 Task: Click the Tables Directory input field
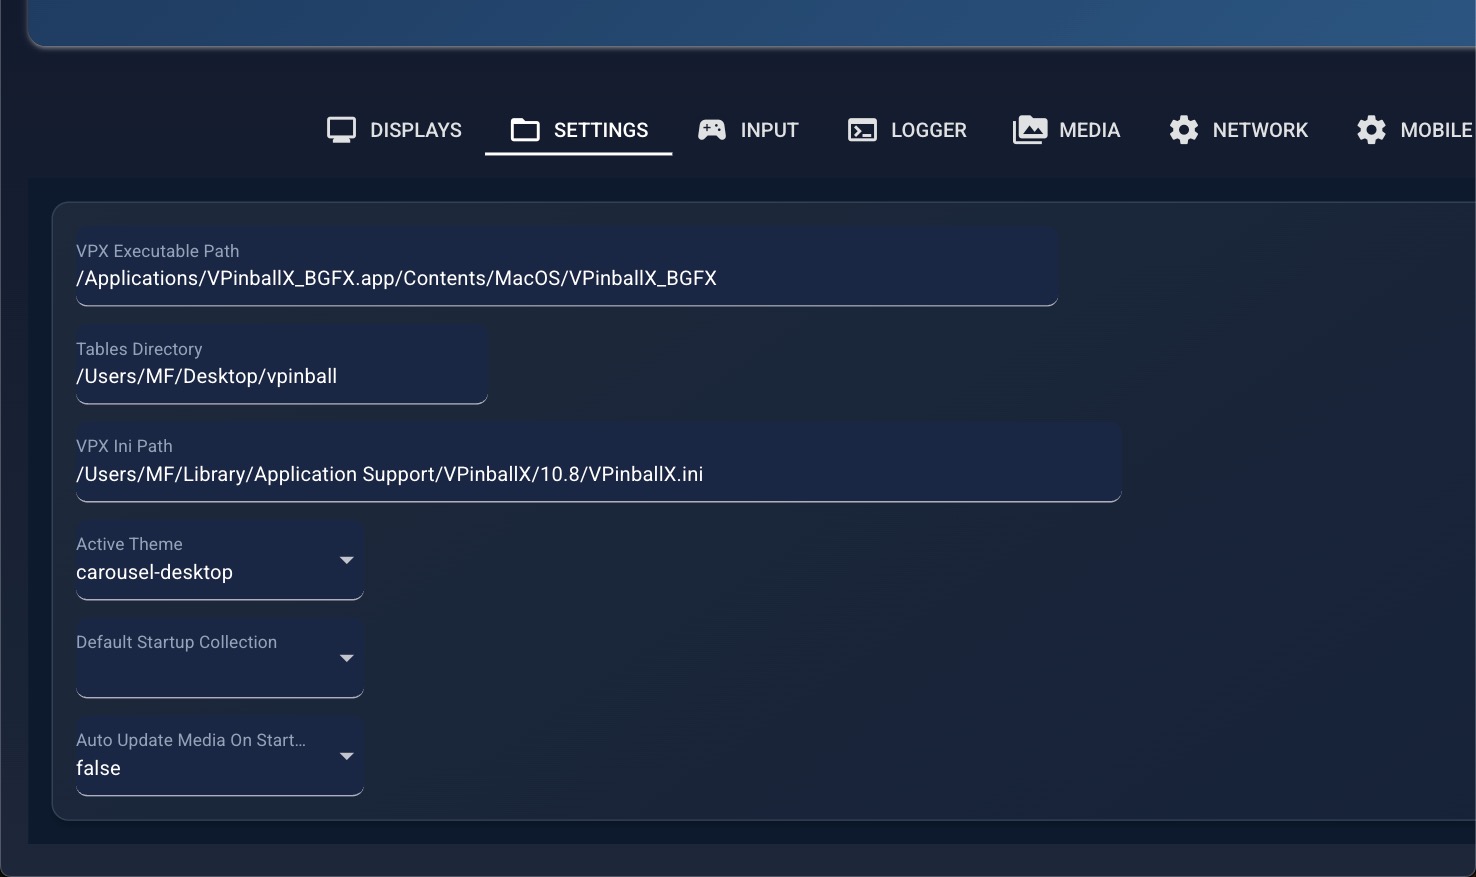[280, 376]
